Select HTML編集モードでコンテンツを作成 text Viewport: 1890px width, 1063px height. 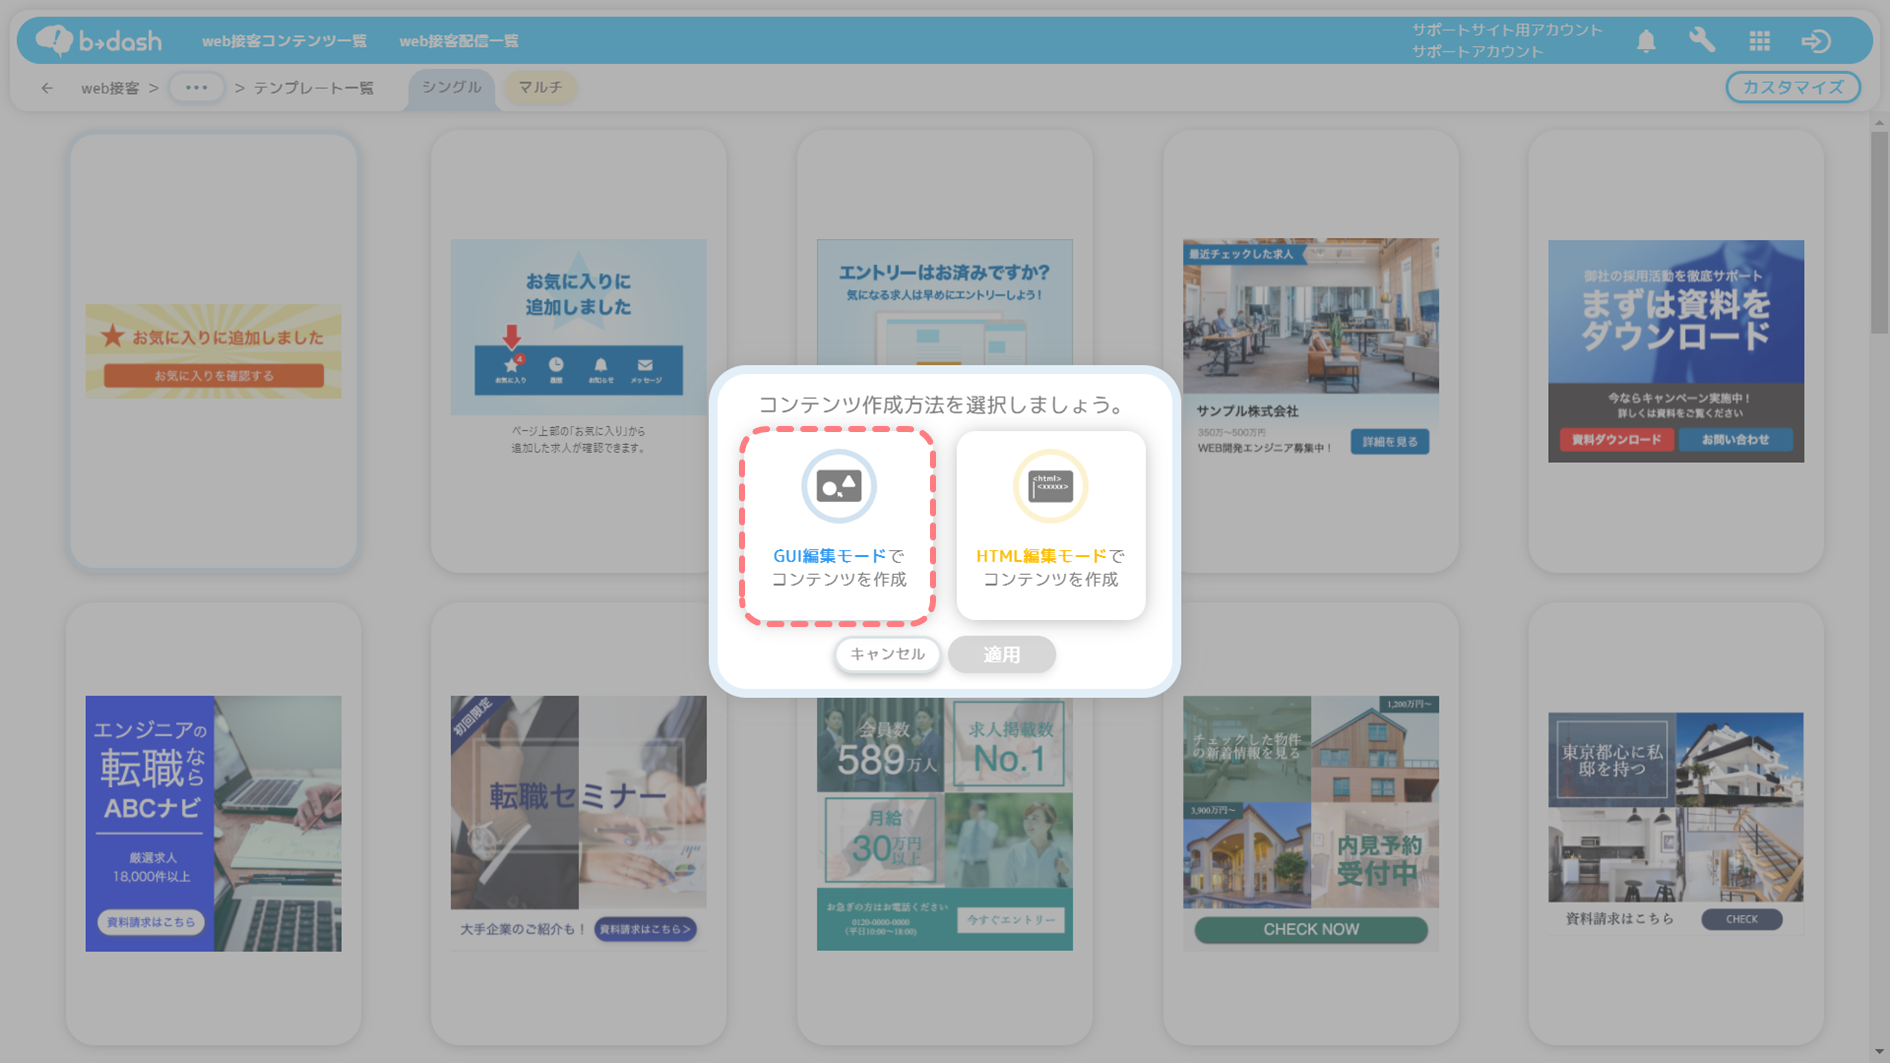(x=1050, y=567)
